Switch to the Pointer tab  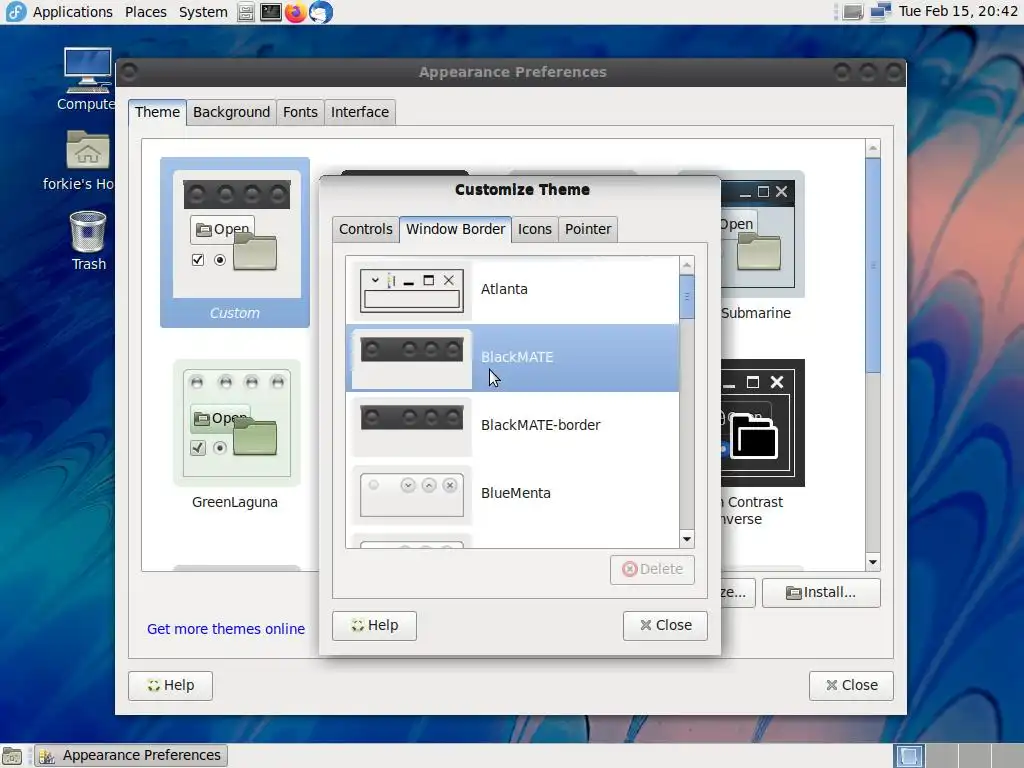point(588,229)
